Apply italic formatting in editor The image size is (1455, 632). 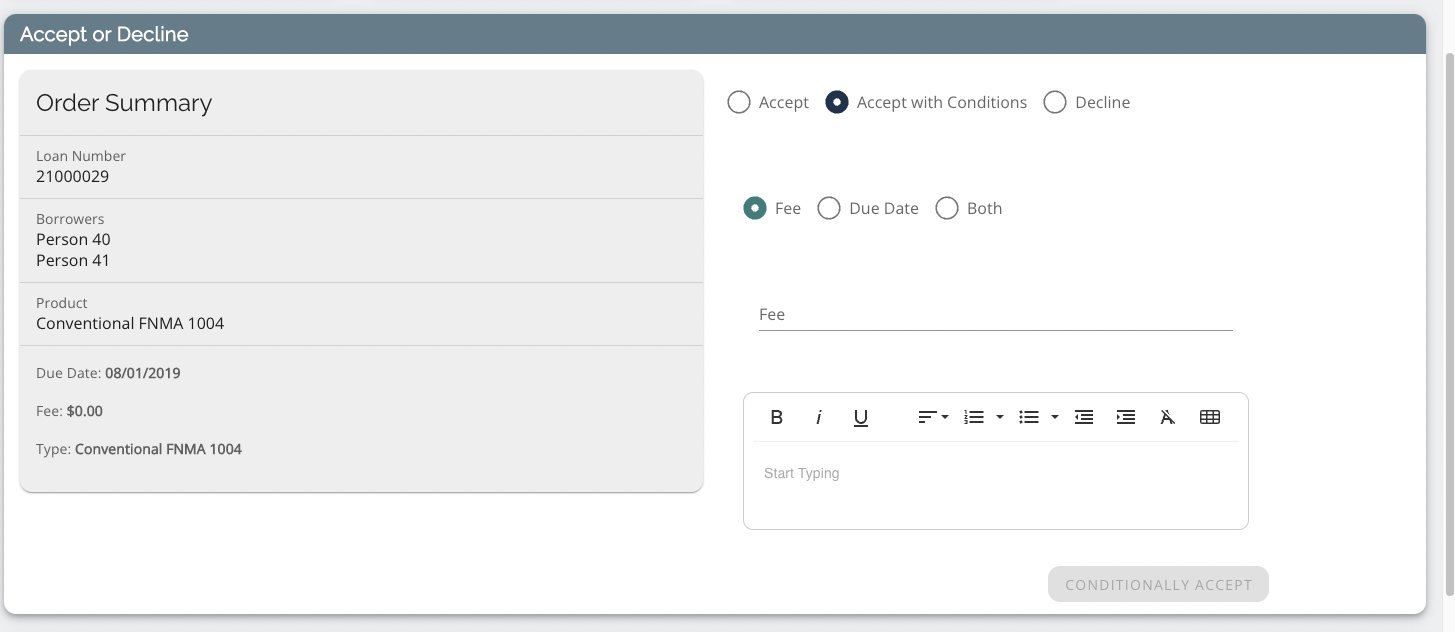click(818, 418)
